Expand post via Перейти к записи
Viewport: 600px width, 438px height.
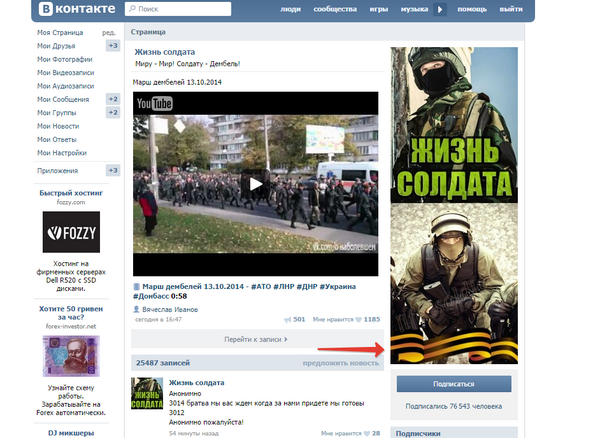[x=256, y=339]
